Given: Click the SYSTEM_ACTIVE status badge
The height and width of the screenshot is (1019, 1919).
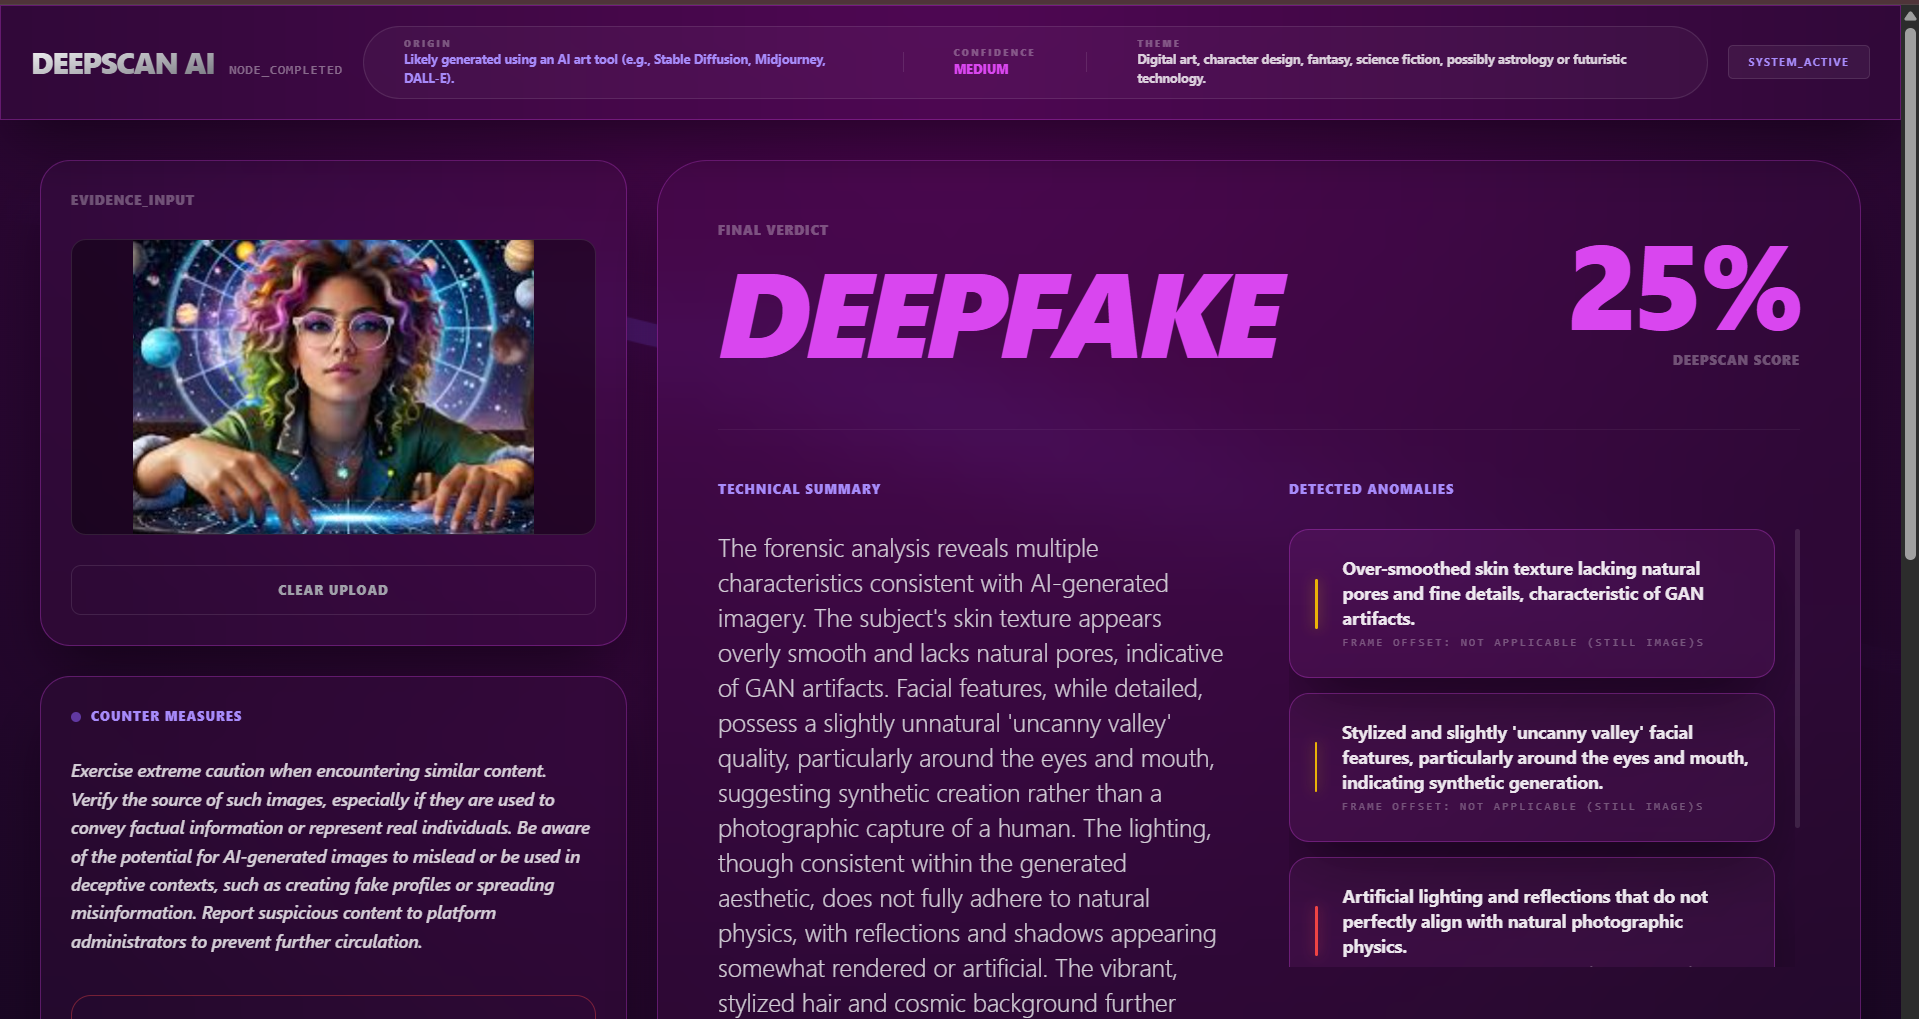Looking at the screenshot, I should click(x=1798, y=62).
